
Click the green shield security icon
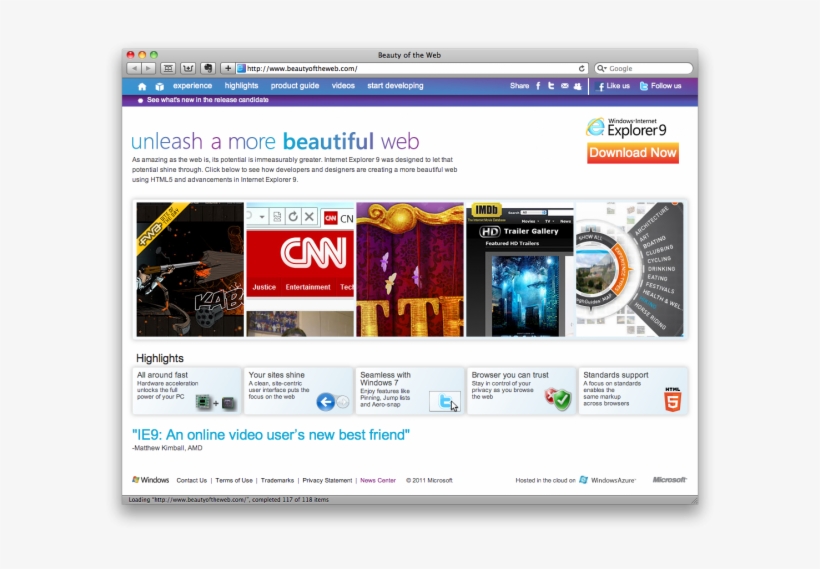(x=558, y=400)
